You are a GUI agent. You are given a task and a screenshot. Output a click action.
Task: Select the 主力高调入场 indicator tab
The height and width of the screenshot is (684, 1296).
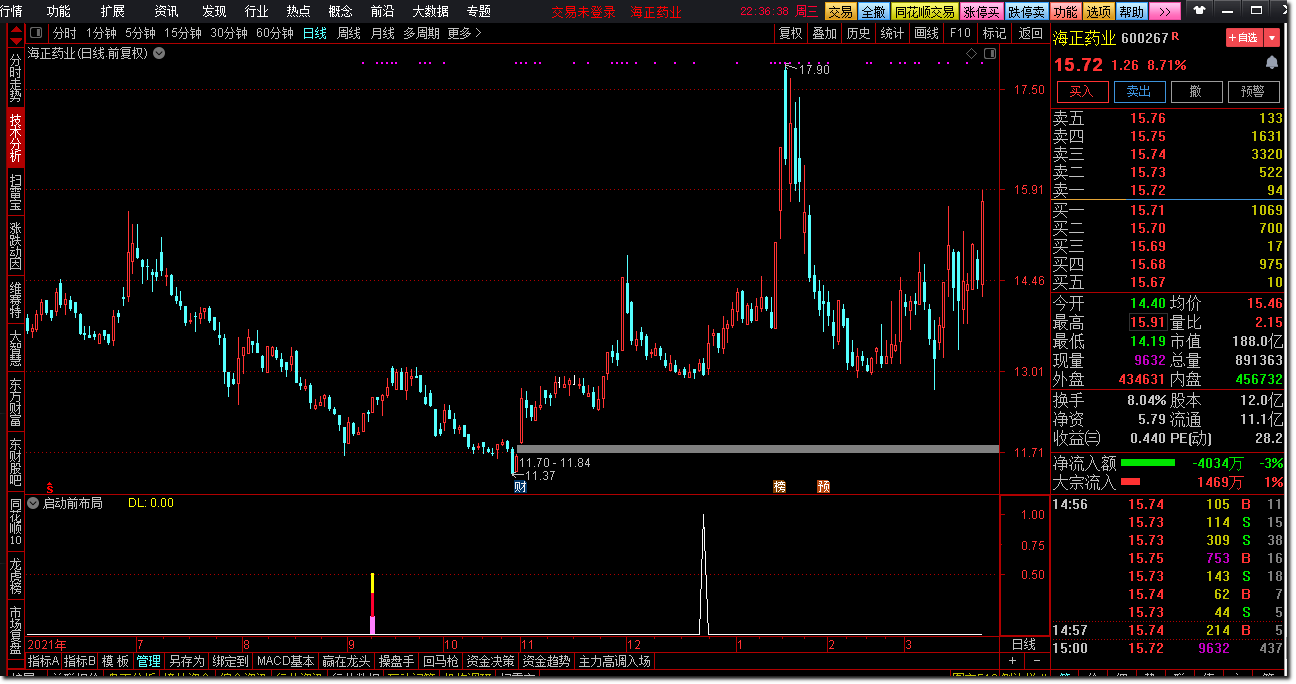[614, 661]
